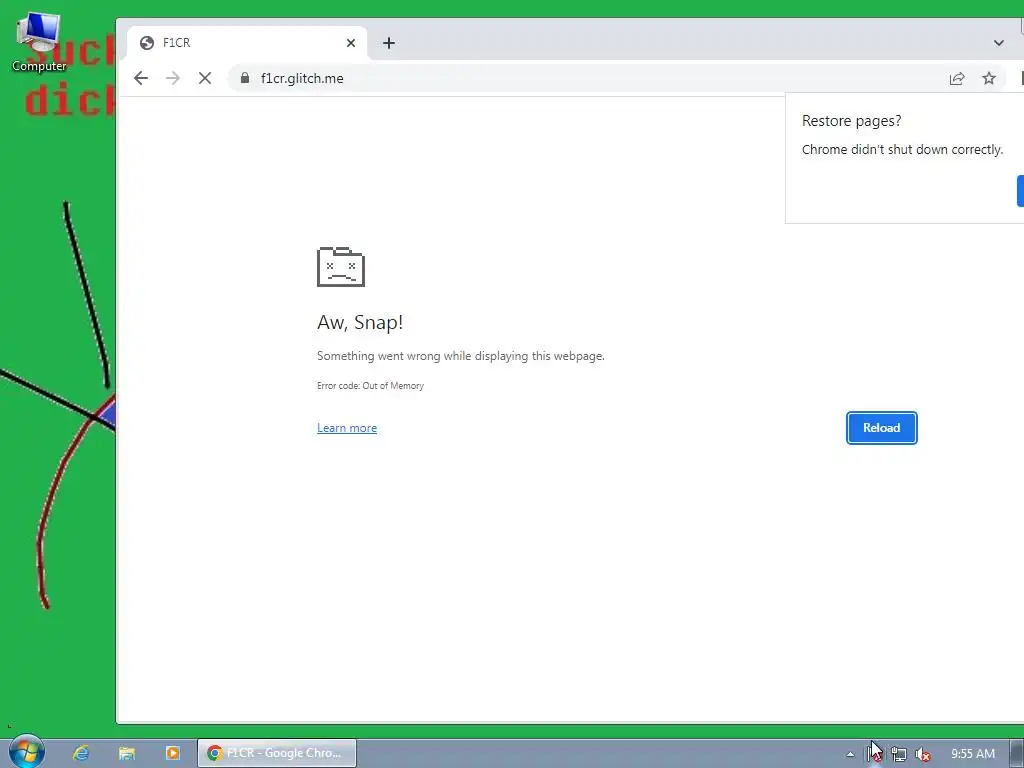Bookmark this page with the star icon
Screen dimensions: 1024x768
(x=989, y=78)
